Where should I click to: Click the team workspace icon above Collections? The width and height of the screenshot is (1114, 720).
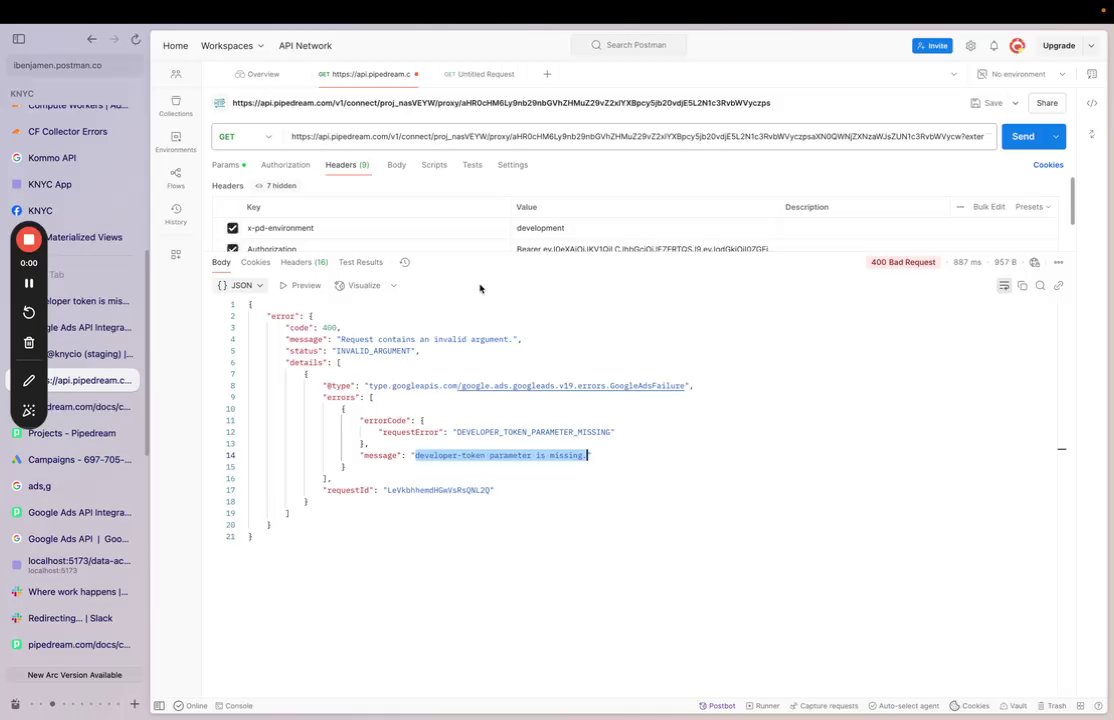175,74
